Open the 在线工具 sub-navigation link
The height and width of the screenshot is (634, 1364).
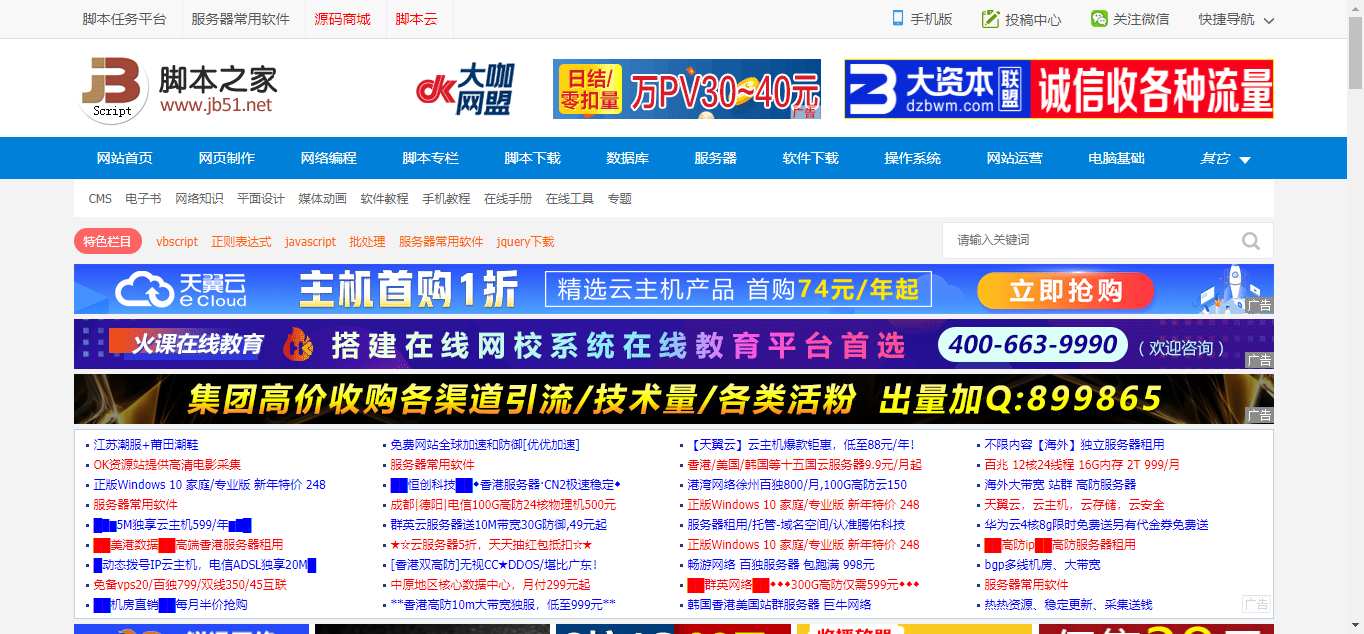pyautogui.click(x=570, y=199)
